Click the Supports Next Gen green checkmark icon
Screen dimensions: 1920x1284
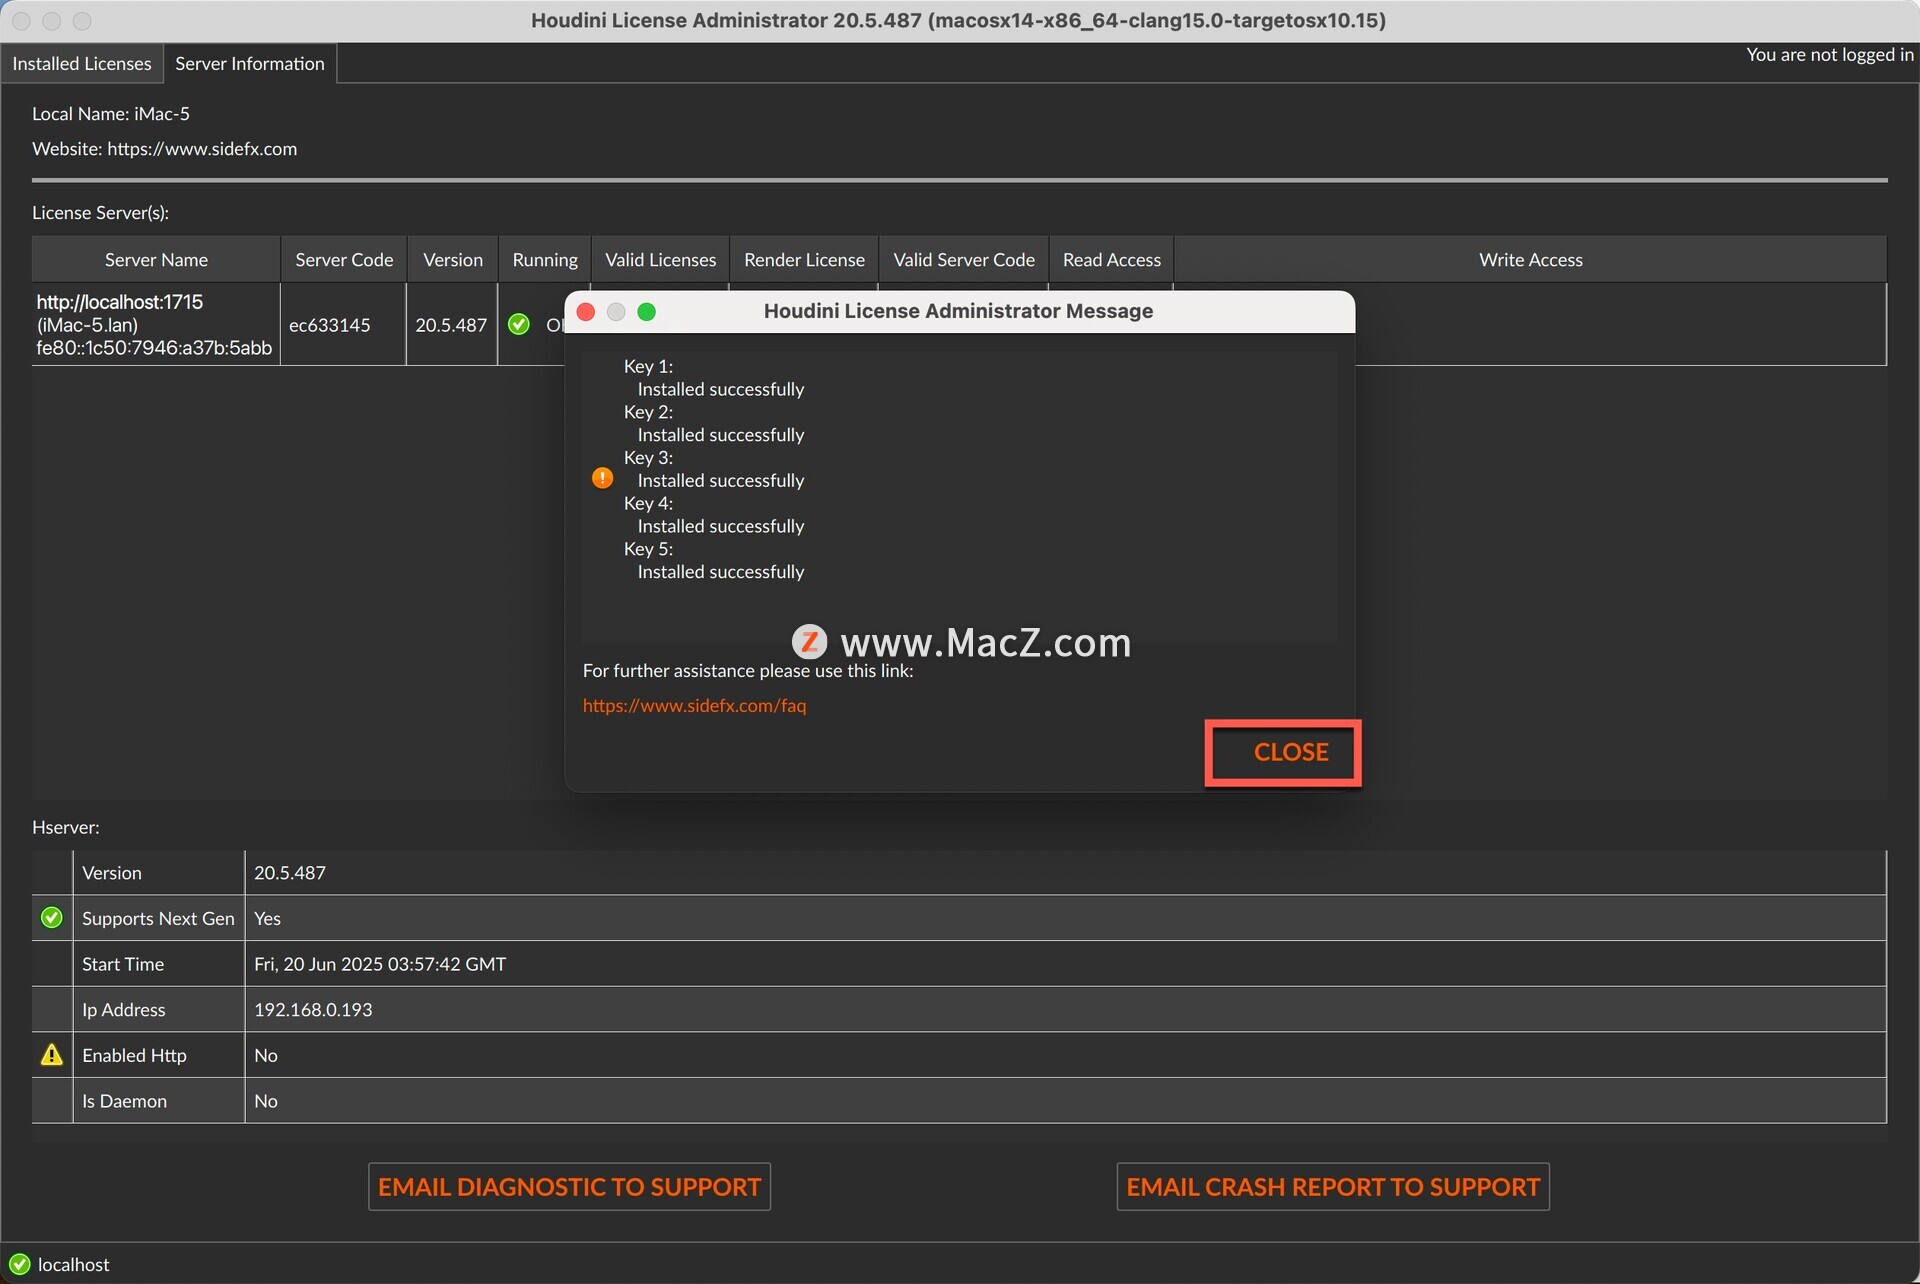point(51,918)
